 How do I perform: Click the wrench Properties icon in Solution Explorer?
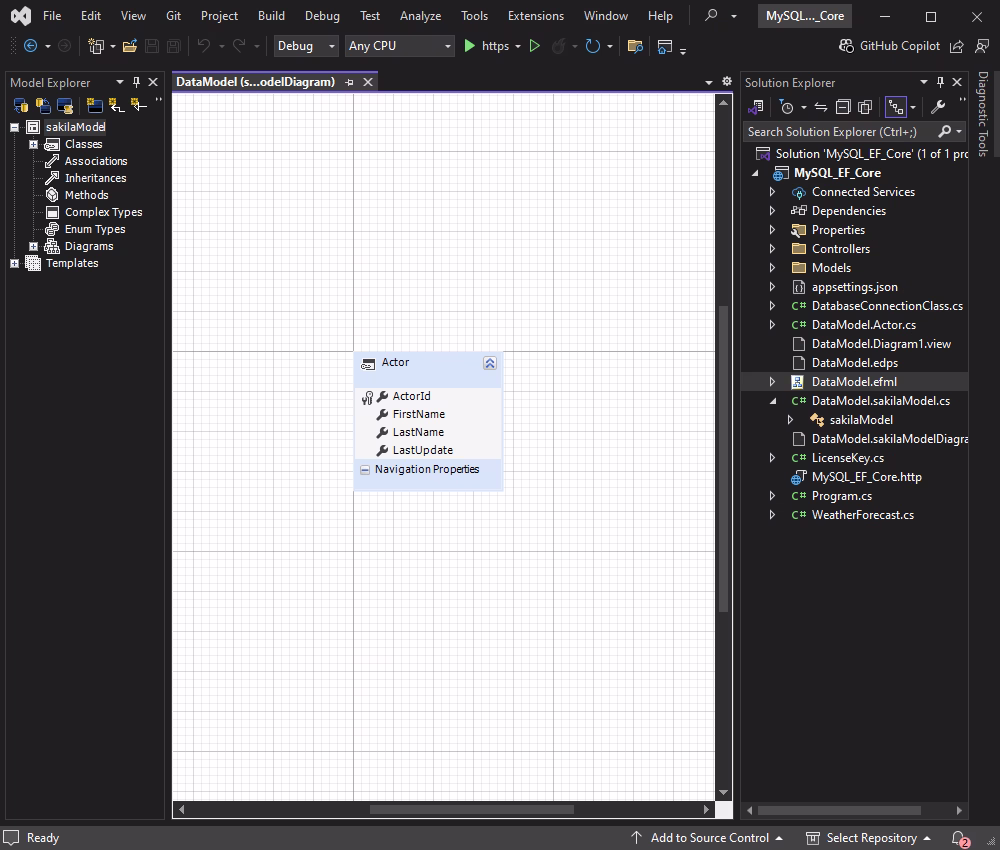[x=937, y=107]
